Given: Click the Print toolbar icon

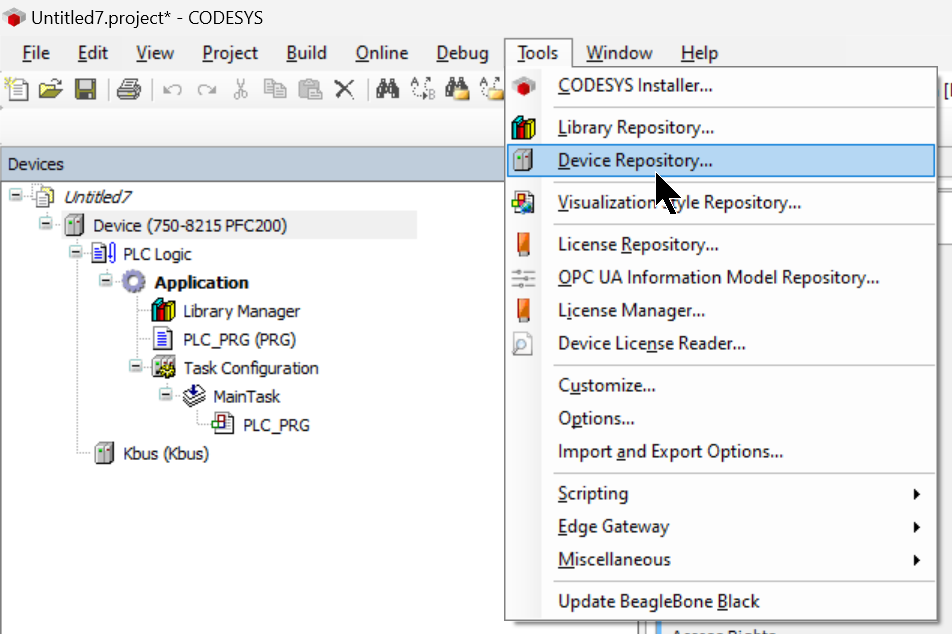Looking at the screenshot, I should (x=129, y=89).
